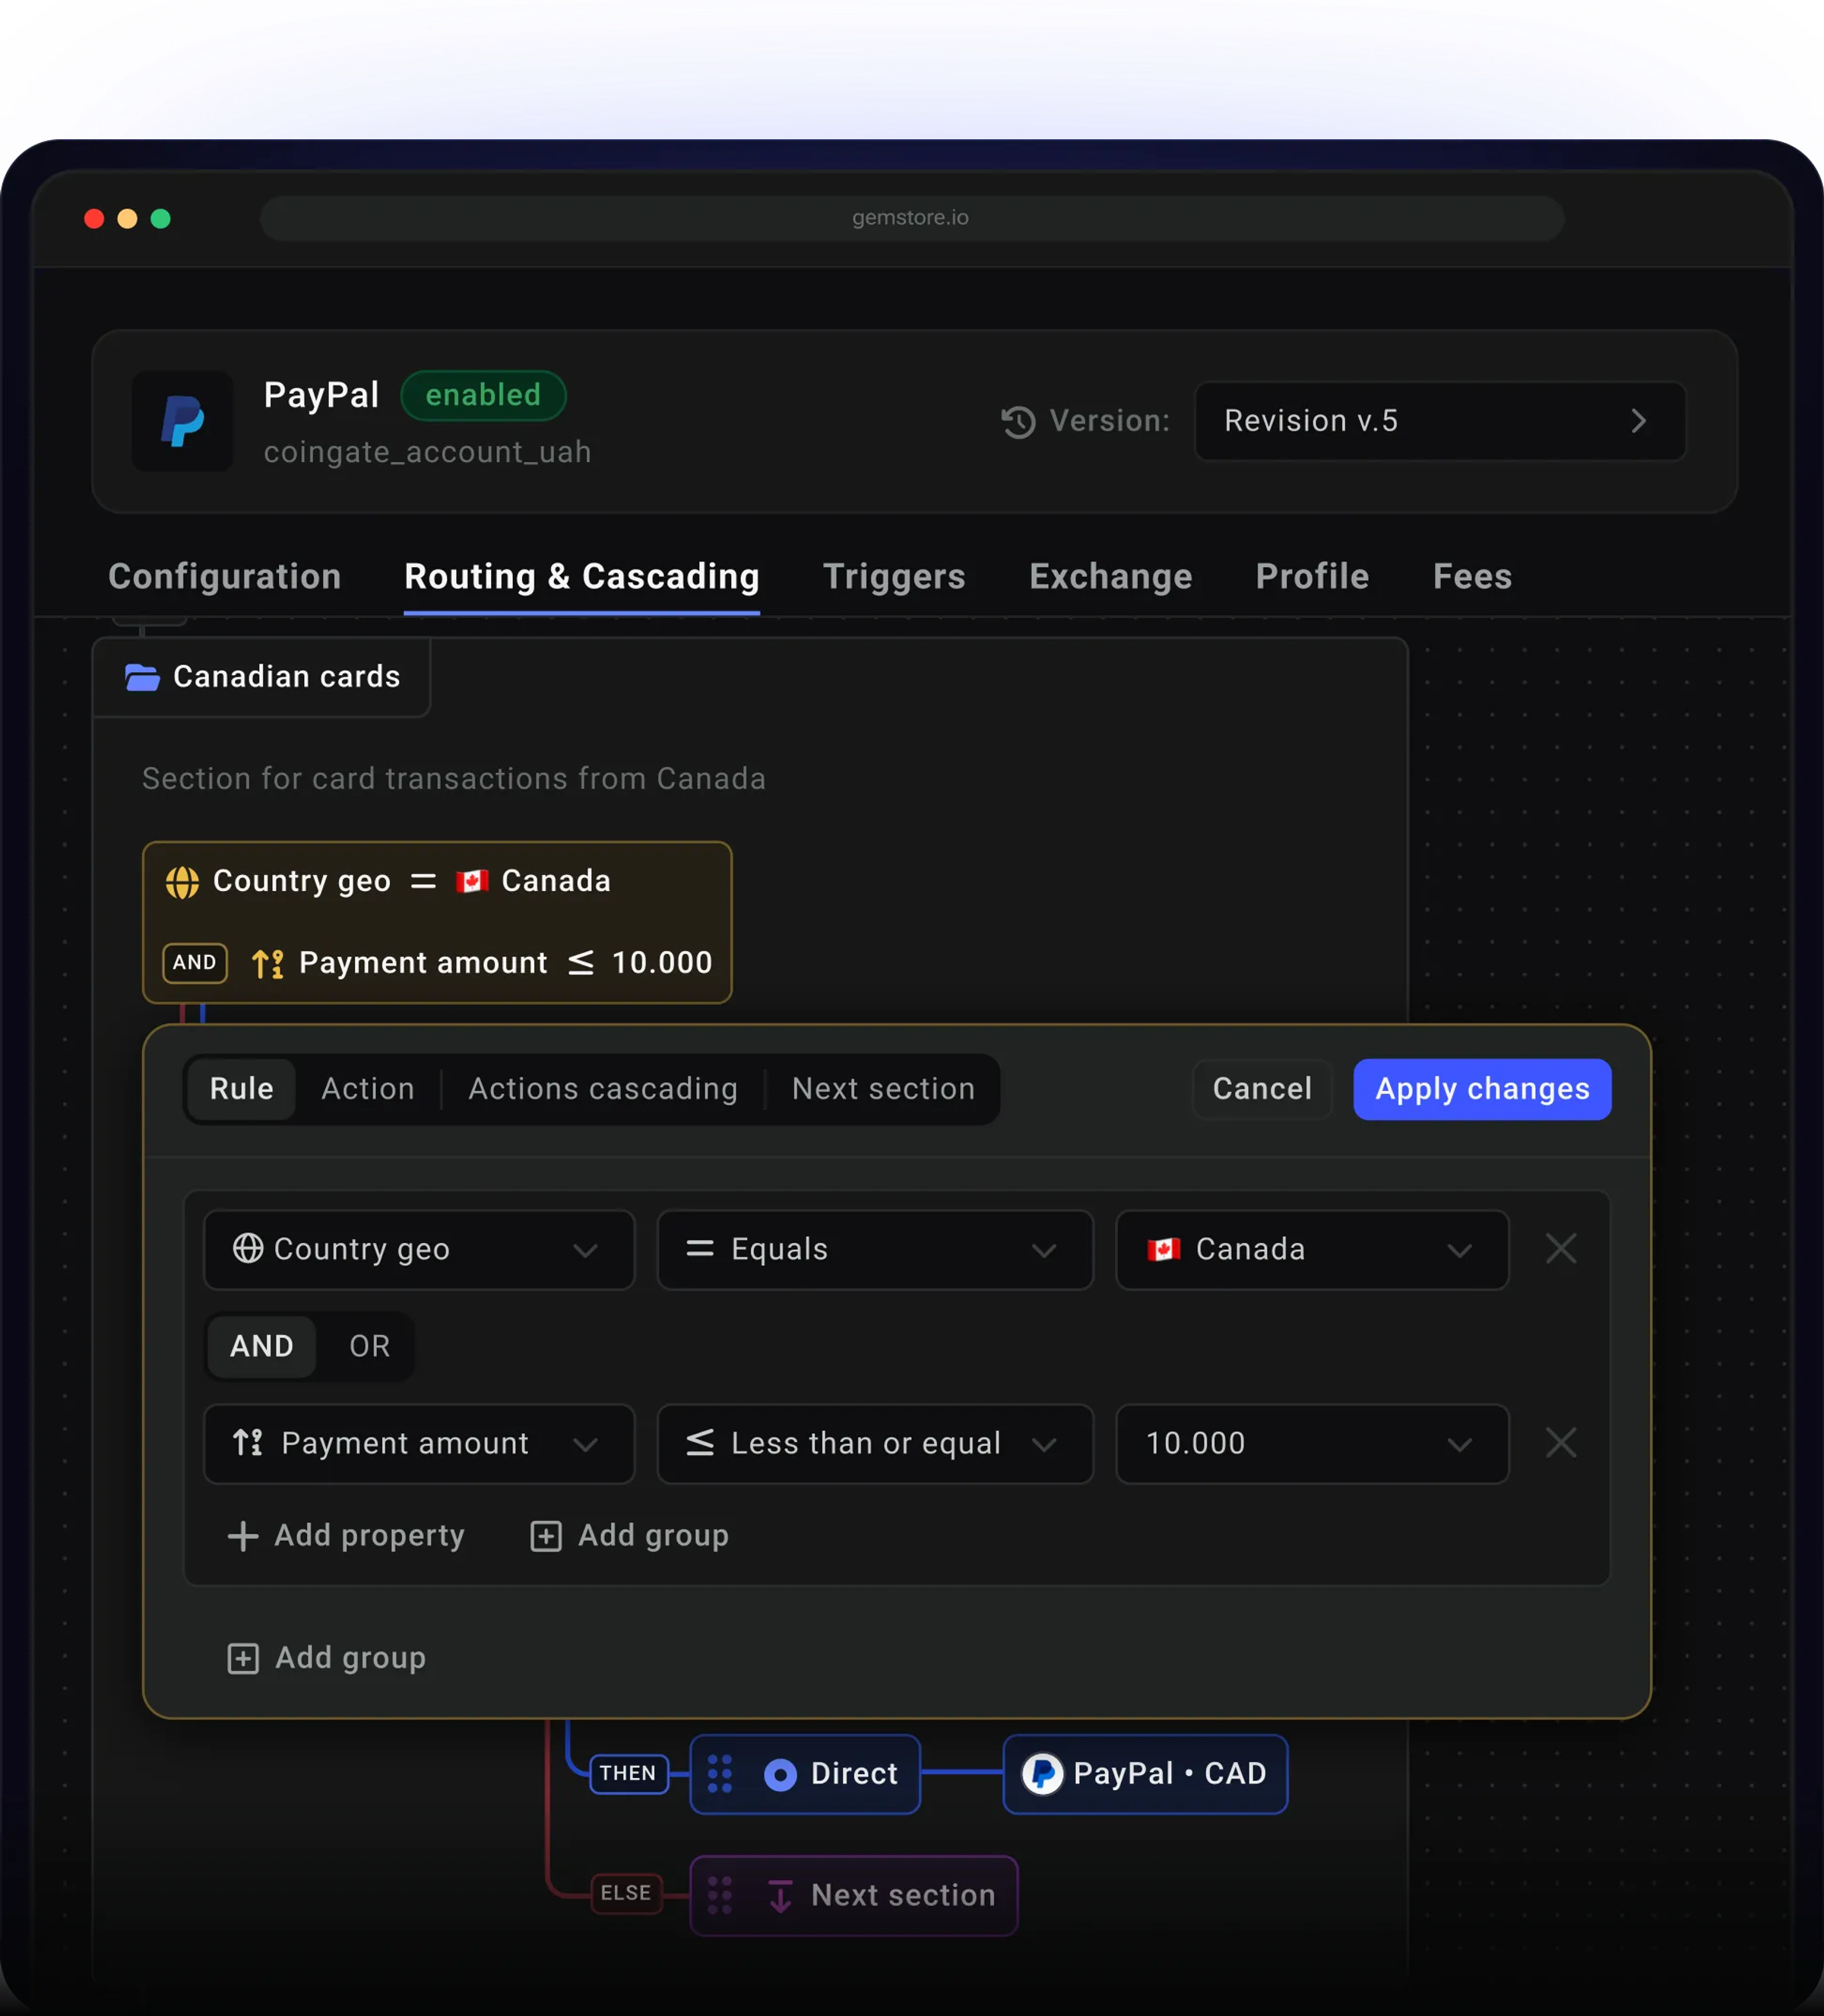
Task: Click the Canadian cards folder icon
Action: pos(142,677)
